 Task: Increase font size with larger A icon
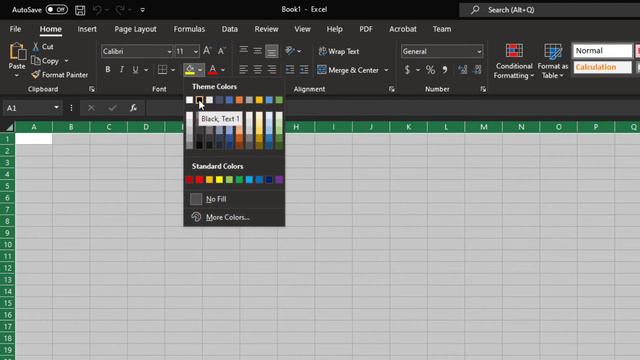(x=207, y=51)
